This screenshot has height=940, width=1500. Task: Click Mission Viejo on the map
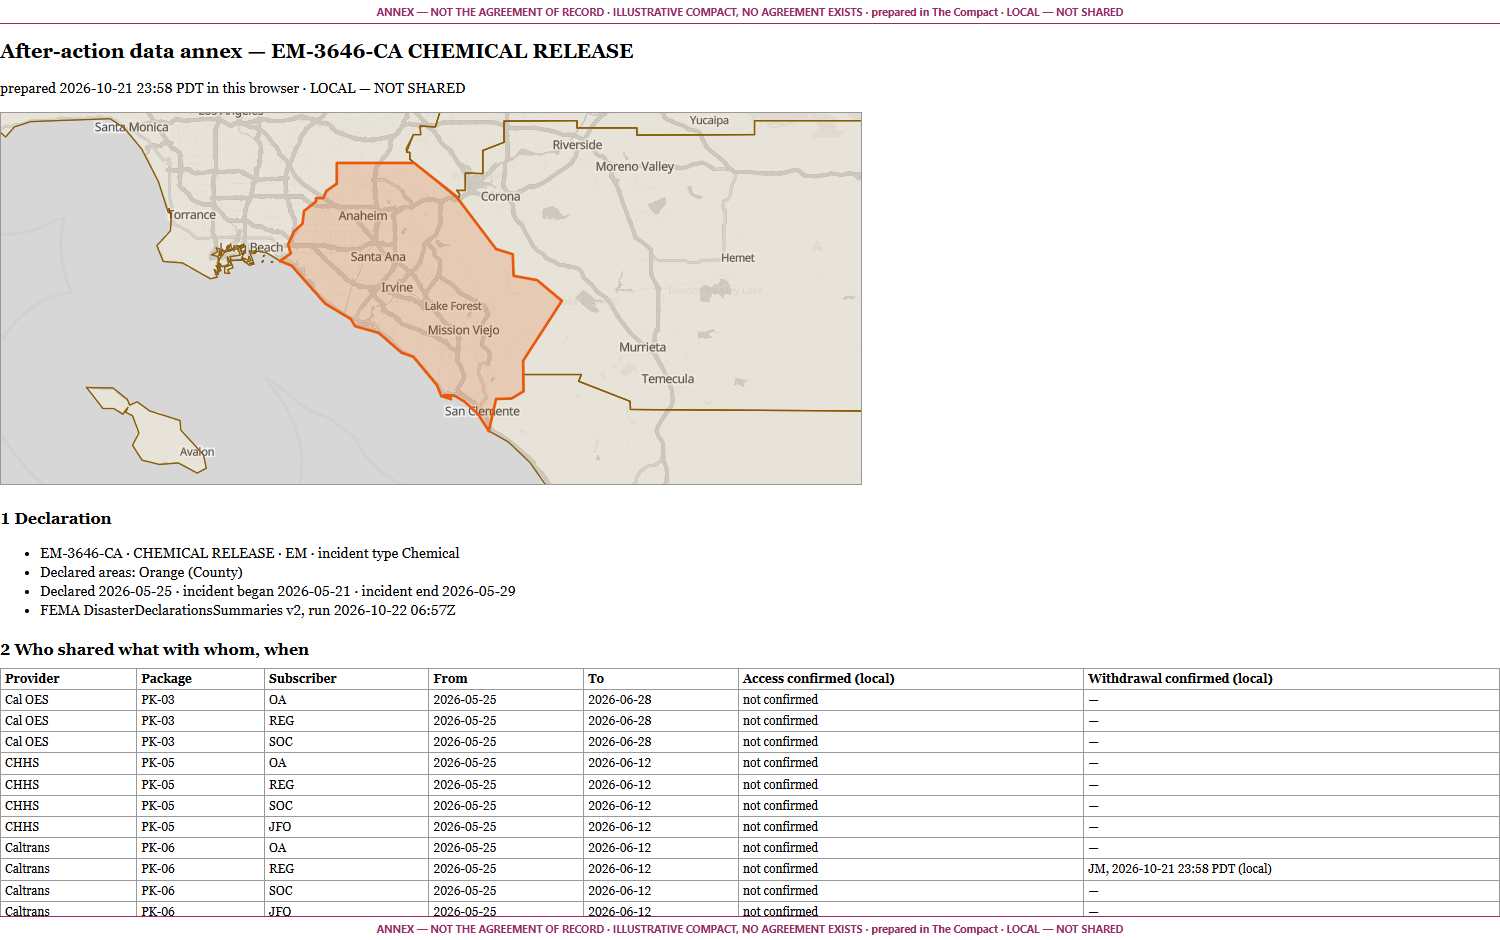click(463, 330)
